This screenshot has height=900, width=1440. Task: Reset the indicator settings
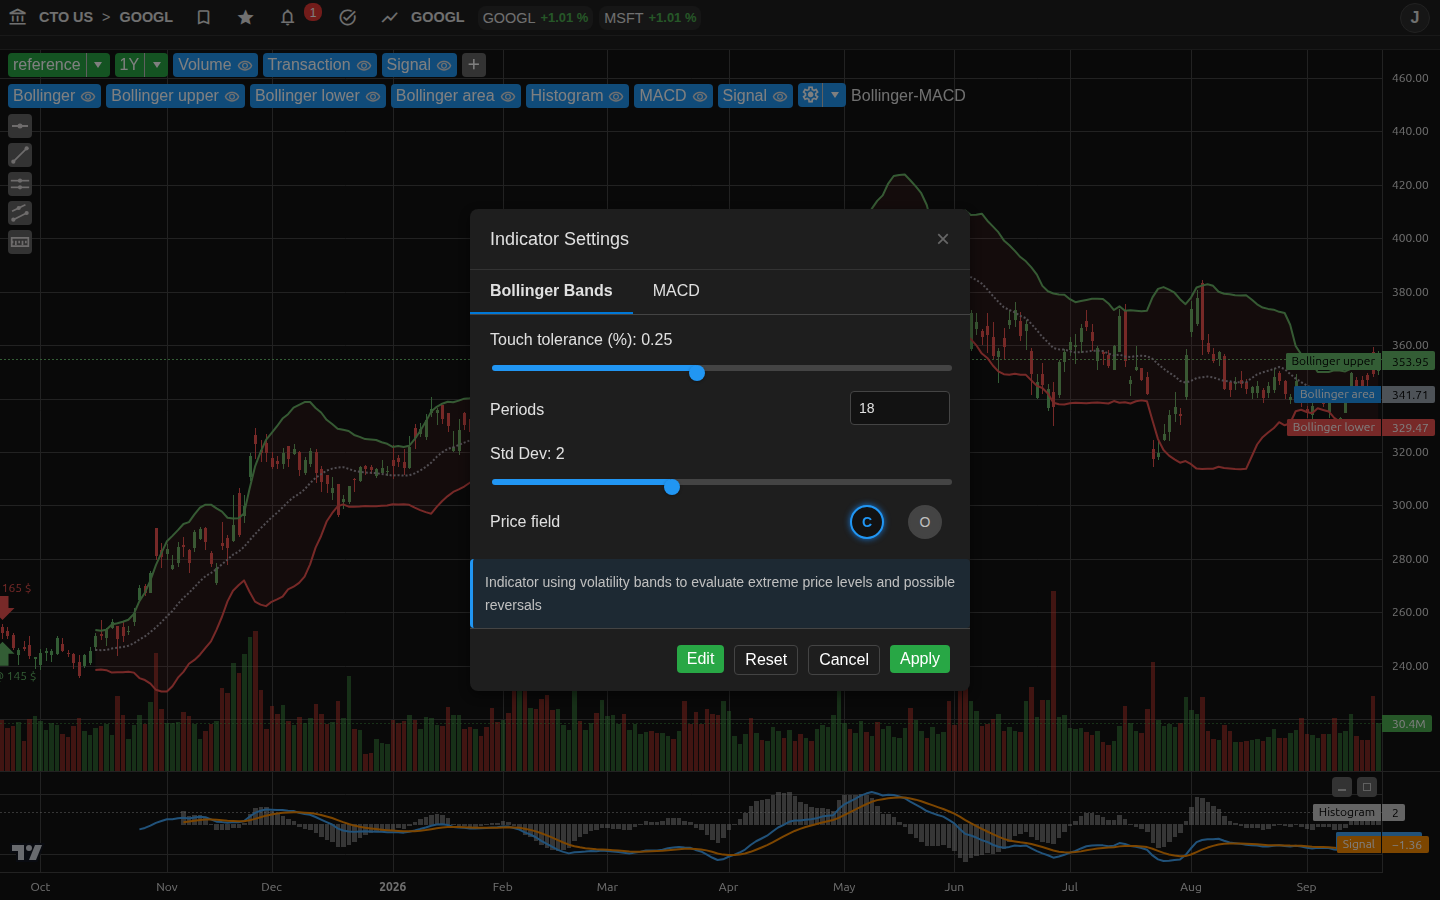(766, 660)
